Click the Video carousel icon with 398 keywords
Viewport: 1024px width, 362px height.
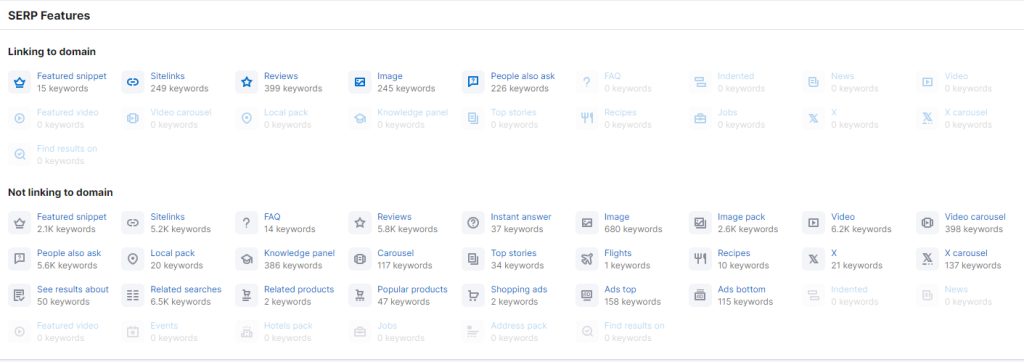[x=927, y=223]
